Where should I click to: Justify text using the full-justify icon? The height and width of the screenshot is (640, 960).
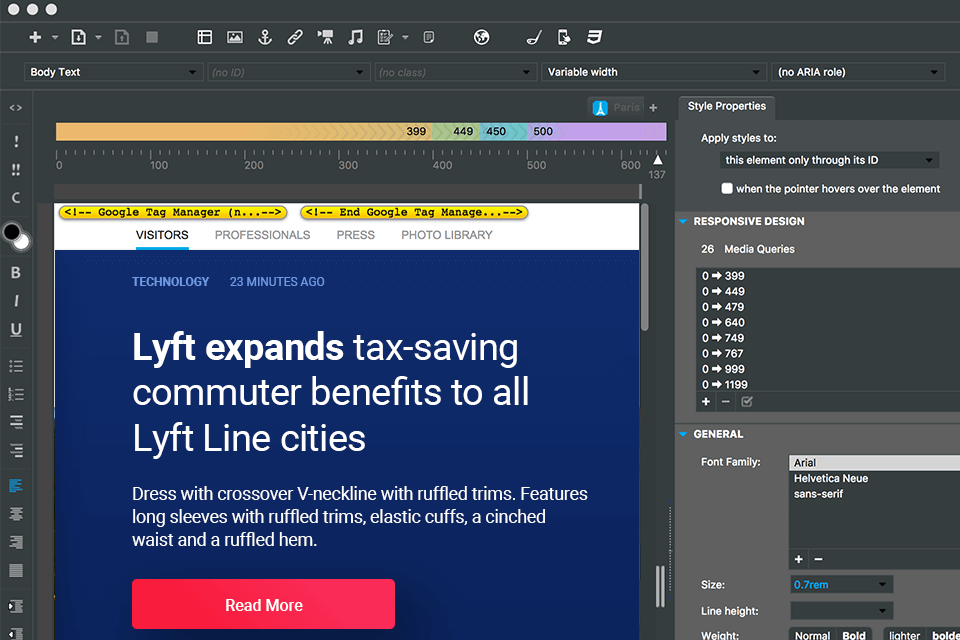[16, 570]
